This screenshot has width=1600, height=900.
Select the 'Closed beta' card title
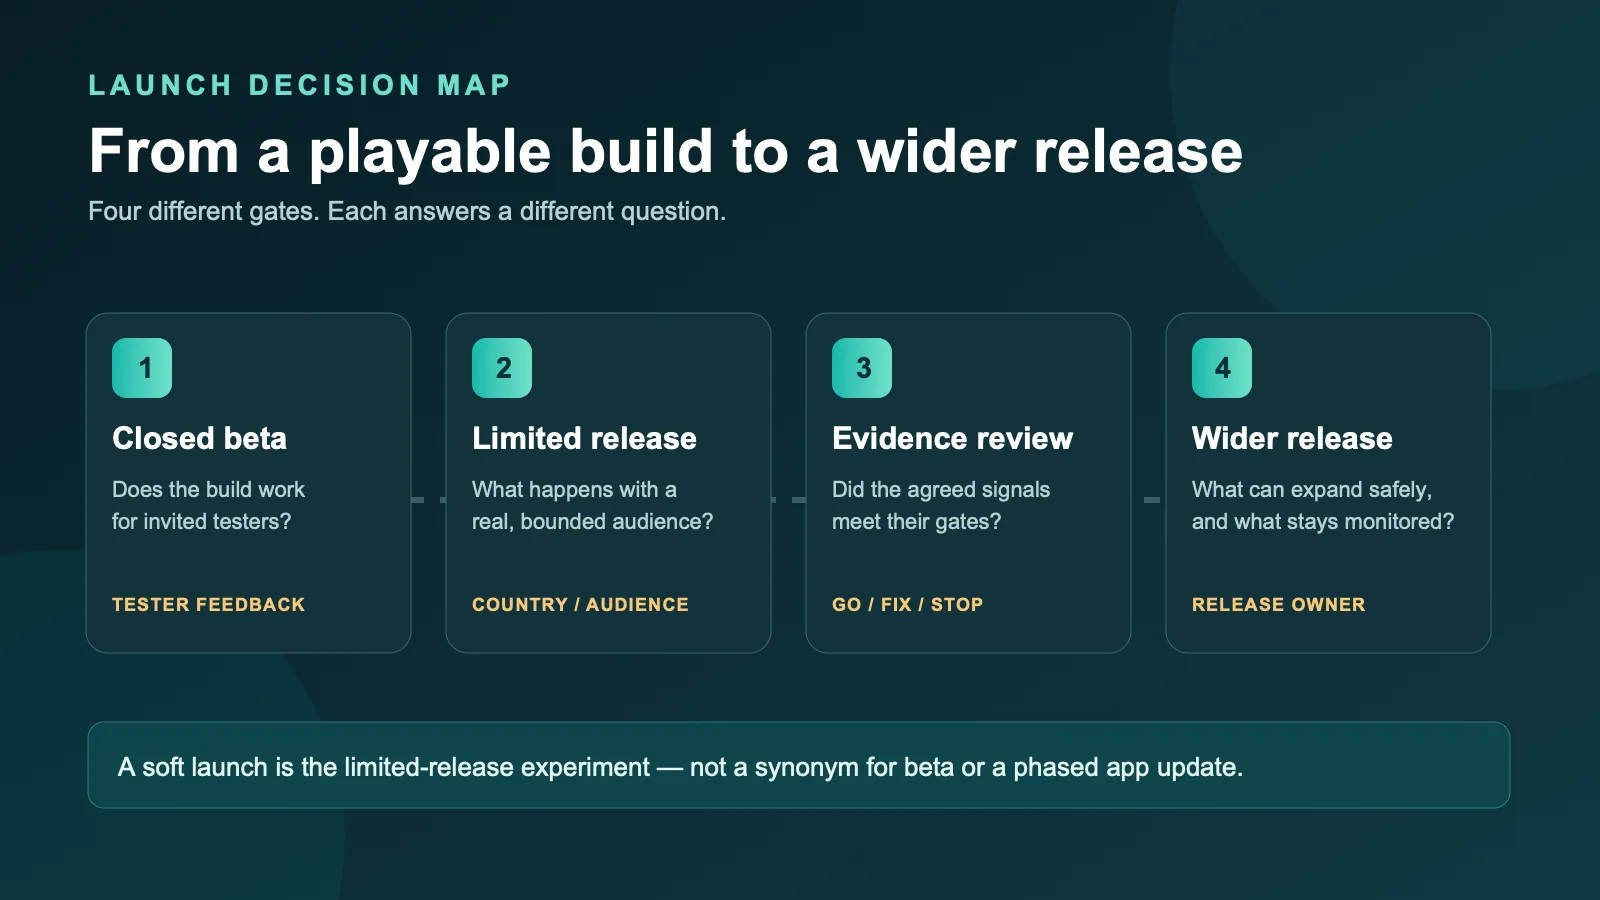point(200,438)
